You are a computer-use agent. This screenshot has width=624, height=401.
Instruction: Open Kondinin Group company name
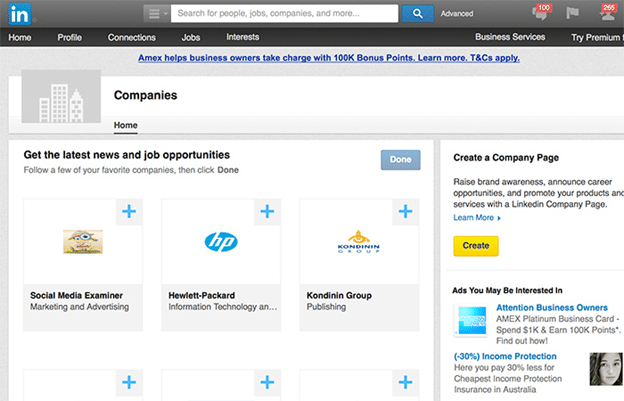(339, 296)
